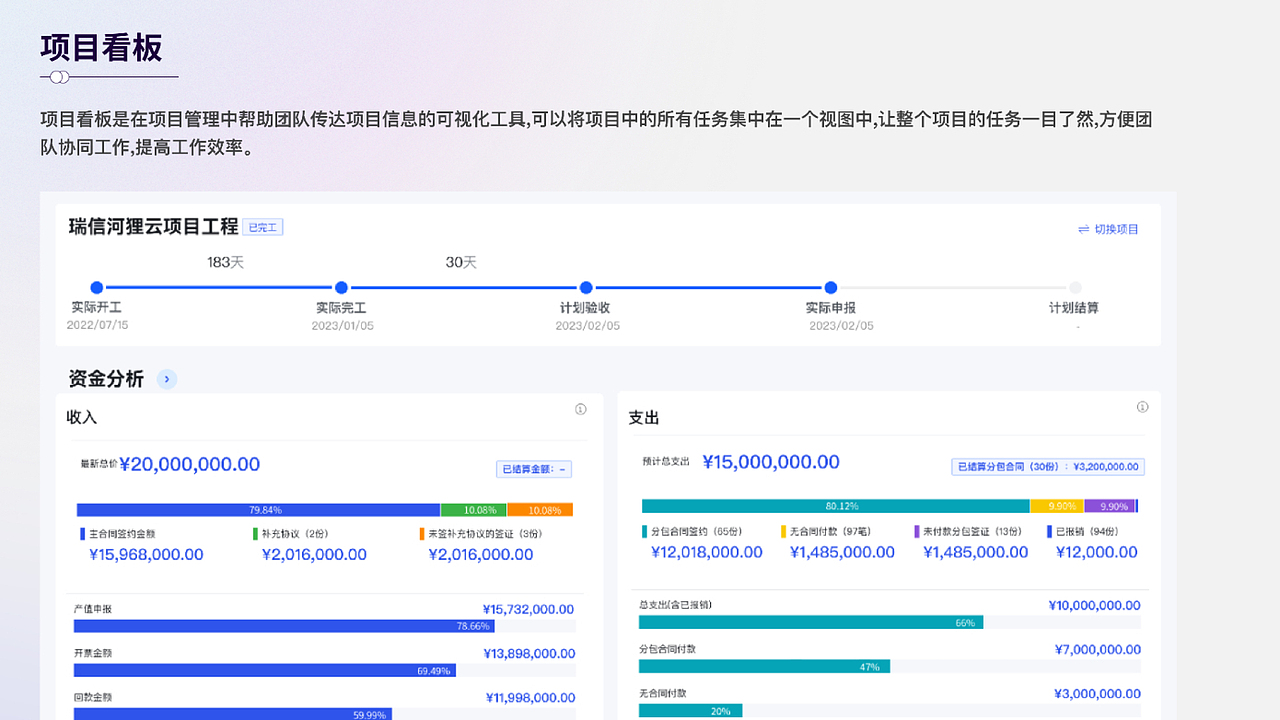Expand 资金分析 using its chevron button
Image resolution: width=1280 pixels, height=720 pixels.
click(x=167, y=379)
